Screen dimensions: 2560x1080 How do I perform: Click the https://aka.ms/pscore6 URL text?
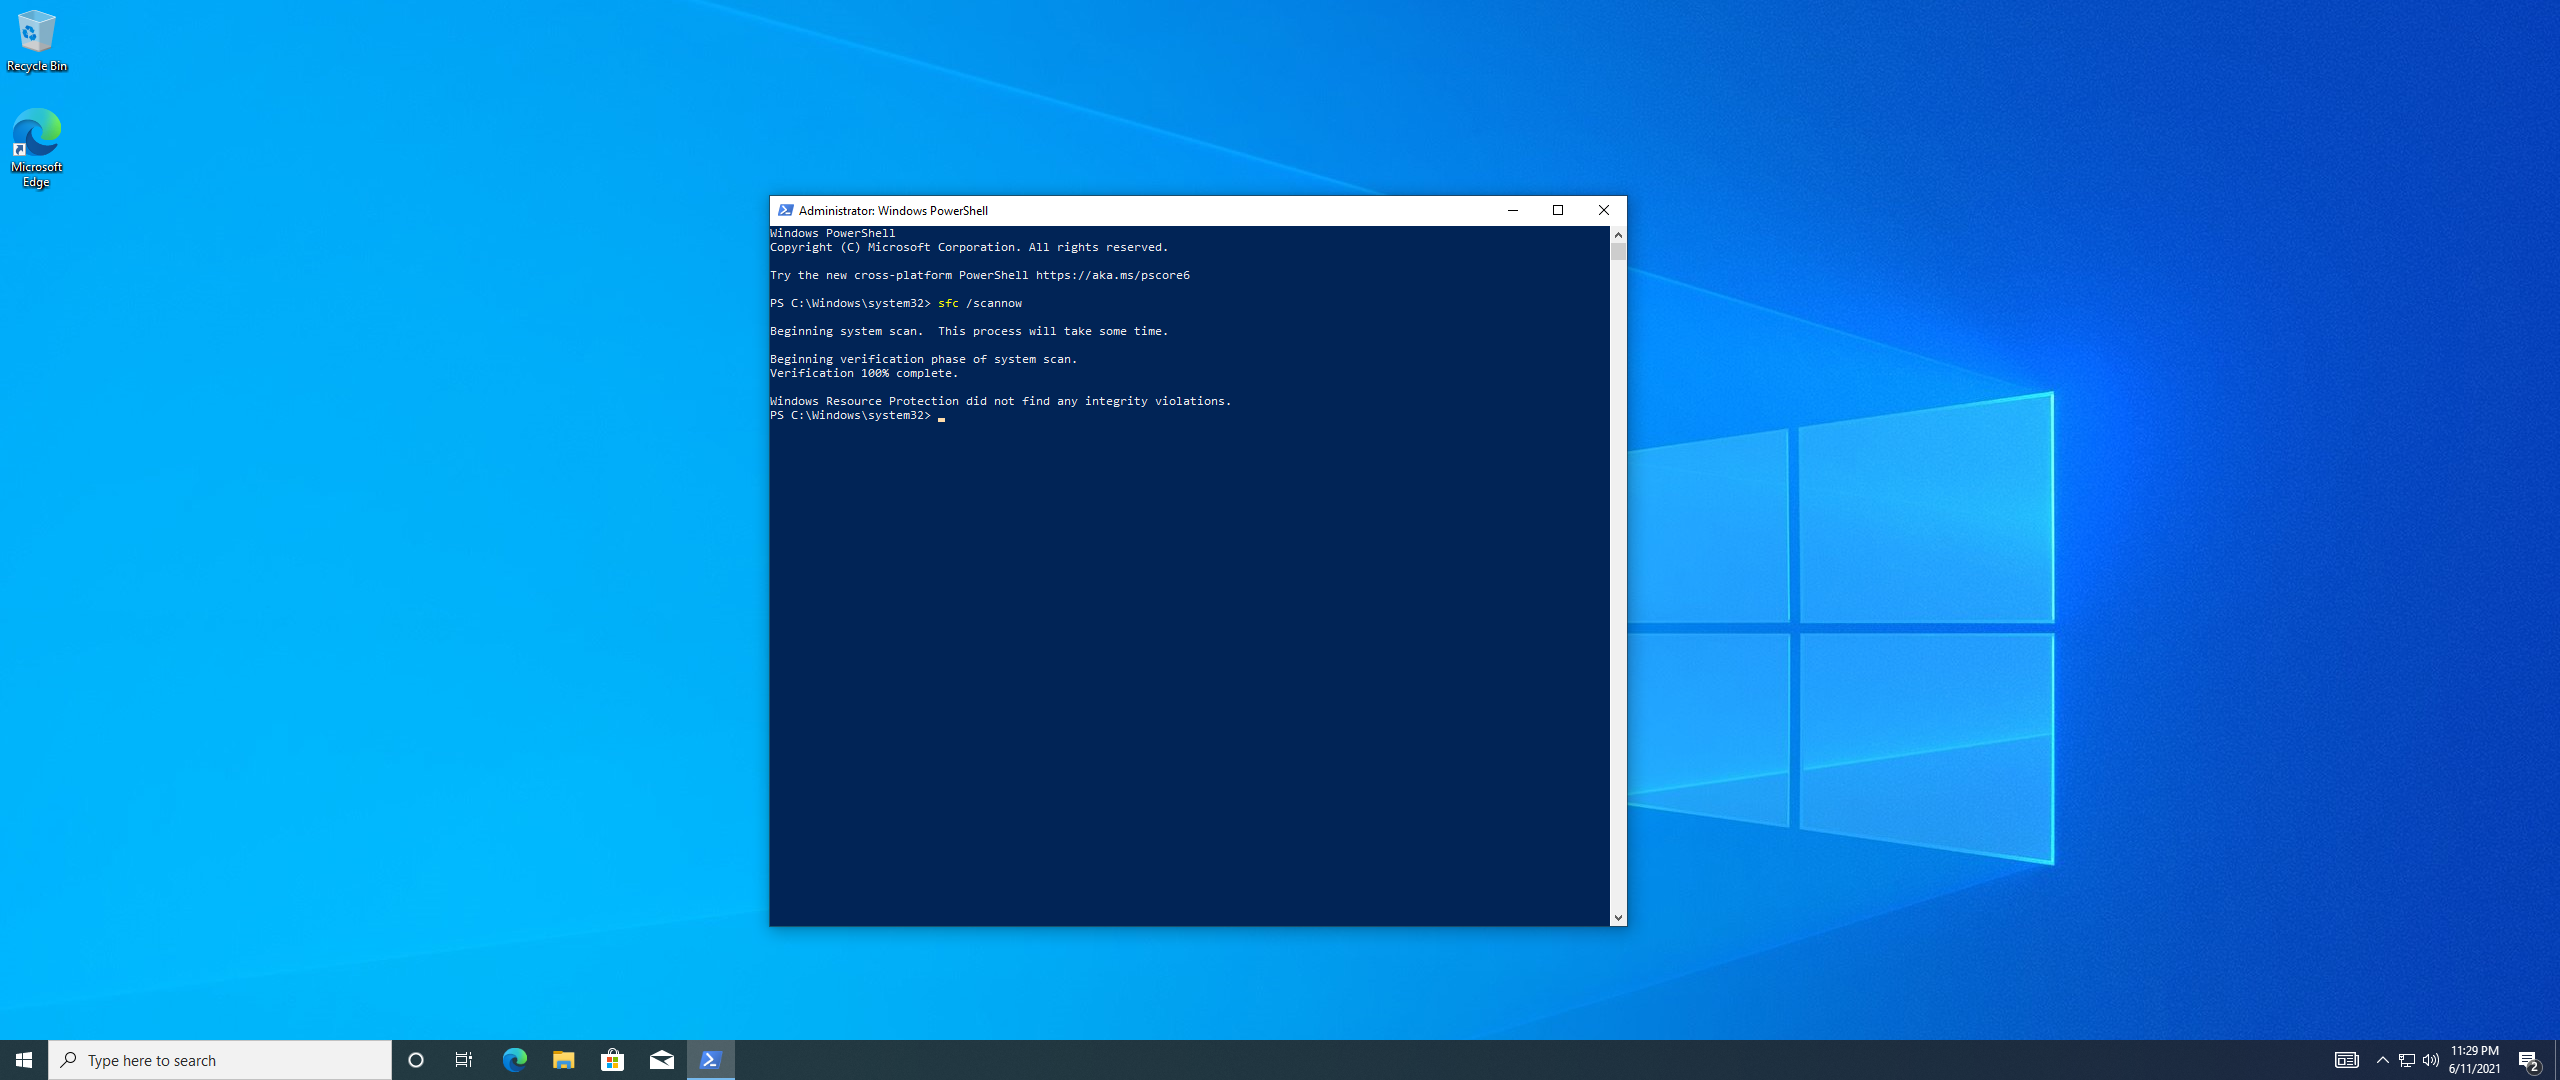1113,275
